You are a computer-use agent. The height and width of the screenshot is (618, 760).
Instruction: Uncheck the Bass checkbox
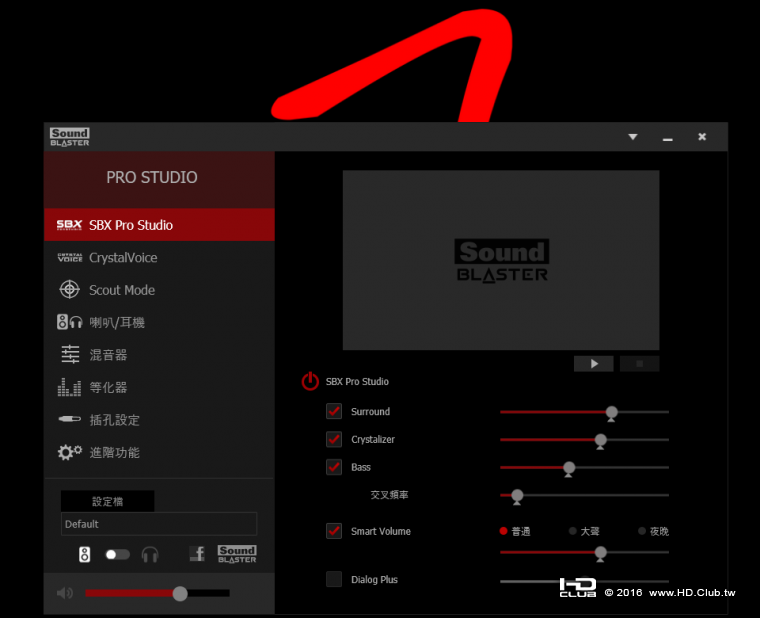(334, 467)
